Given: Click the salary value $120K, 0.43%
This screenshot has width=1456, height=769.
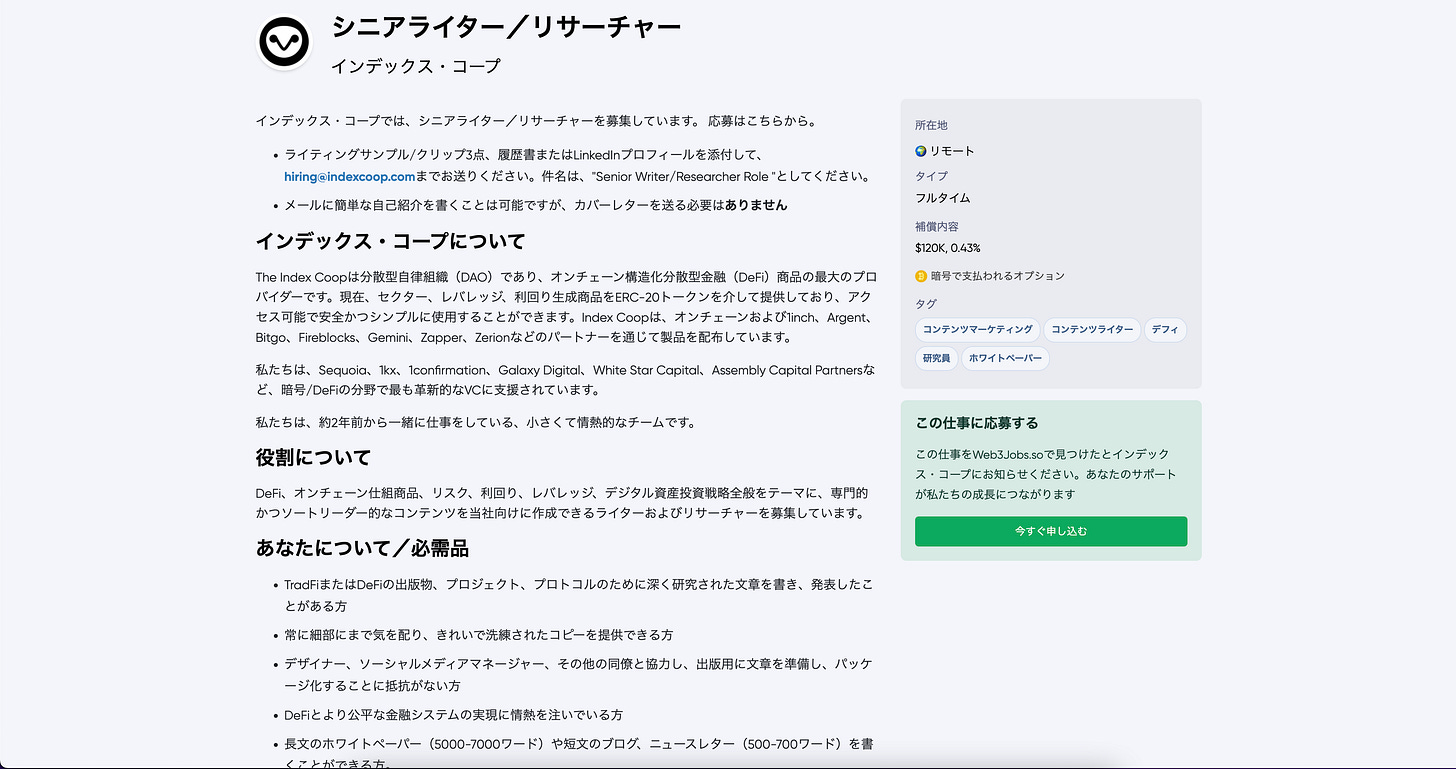Looking at the screenshot, I should coord(947,248).
